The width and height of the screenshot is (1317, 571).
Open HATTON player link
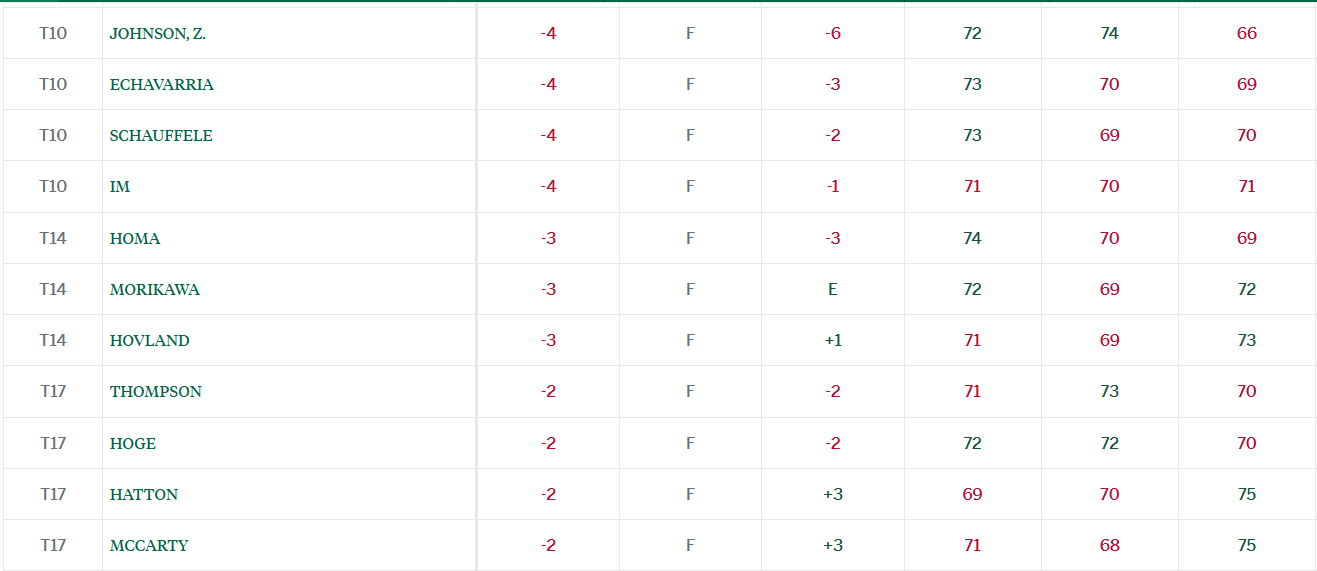[144, 494]
